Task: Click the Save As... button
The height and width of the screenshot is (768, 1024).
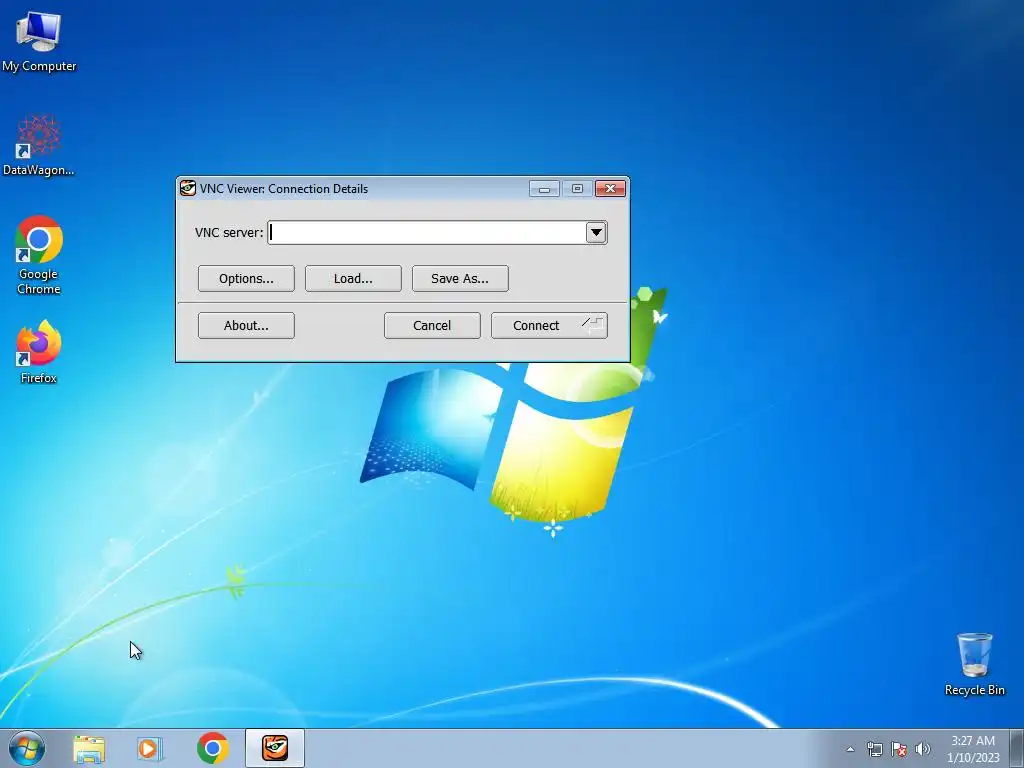Action: pyautogui.click(x=460, y=279)
